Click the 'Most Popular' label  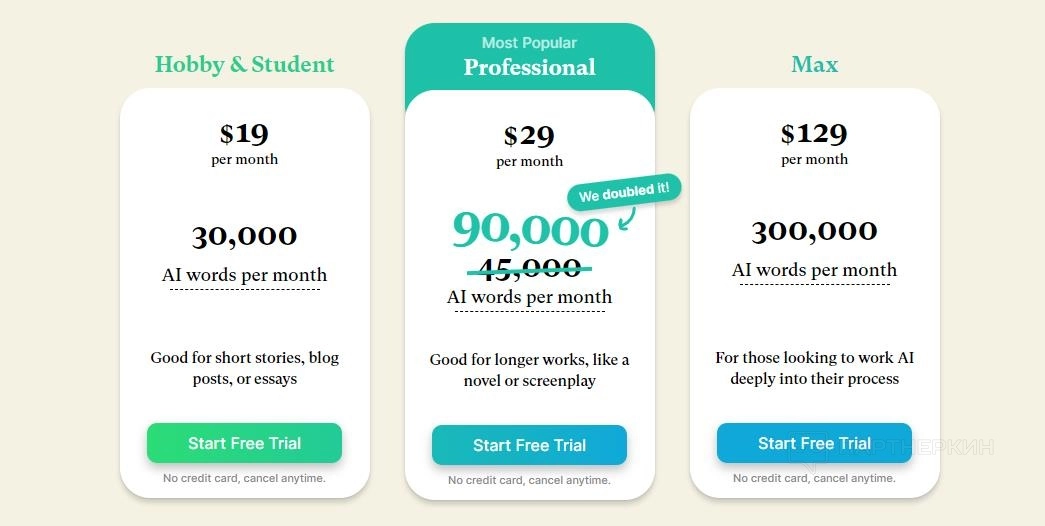pos(529,43)
